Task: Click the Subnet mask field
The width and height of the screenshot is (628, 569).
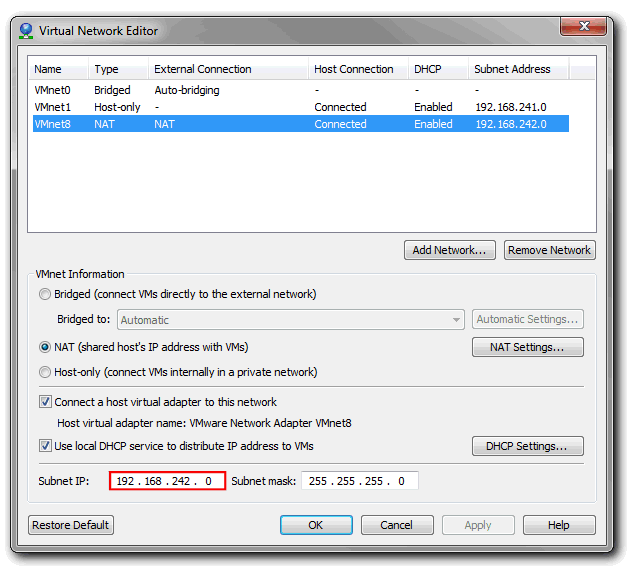Action: coord(360,481)
